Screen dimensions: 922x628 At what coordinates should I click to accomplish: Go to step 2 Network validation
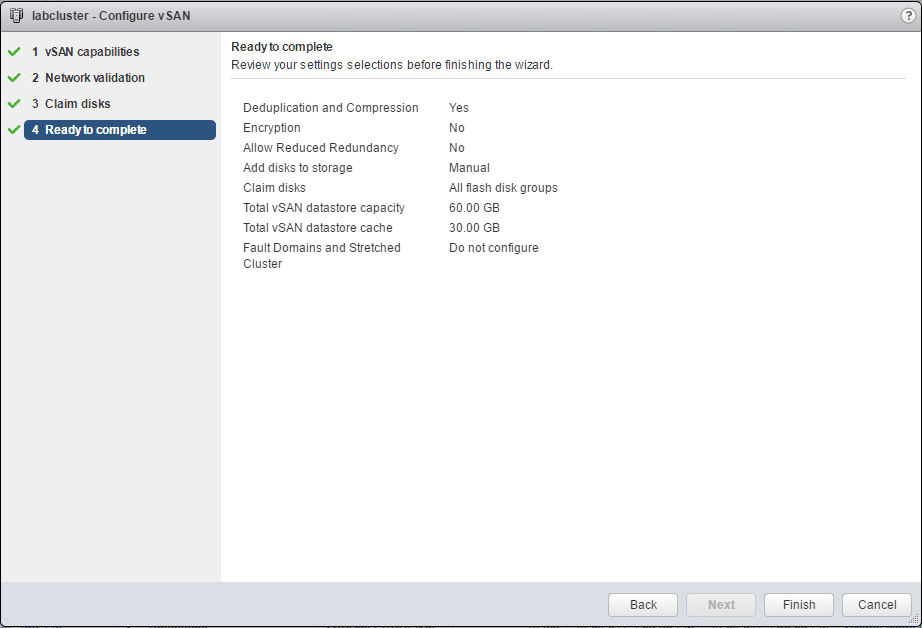[88, 78]
